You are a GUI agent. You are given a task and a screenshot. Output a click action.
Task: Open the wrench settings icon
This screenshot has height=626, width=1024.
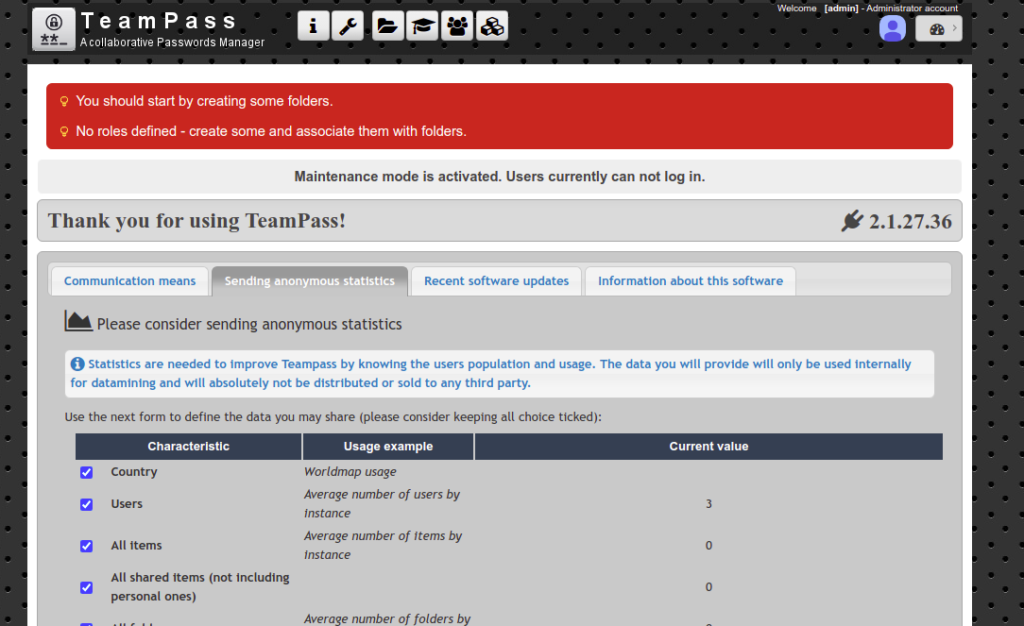(x=347, y=26)
